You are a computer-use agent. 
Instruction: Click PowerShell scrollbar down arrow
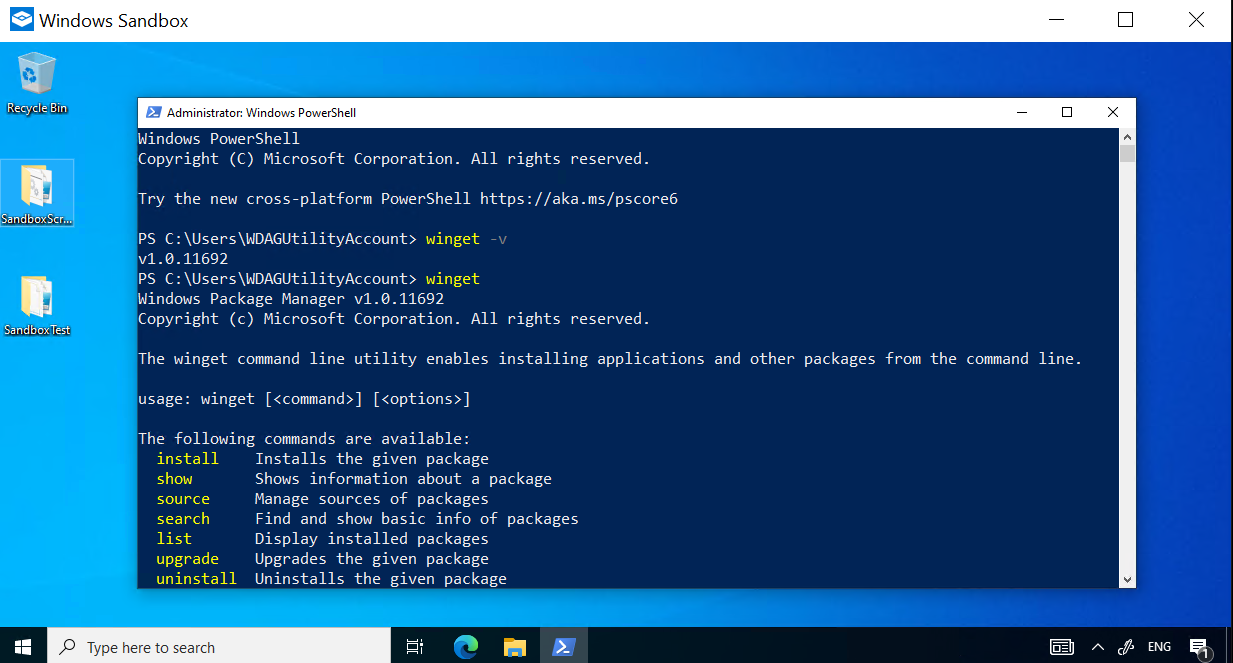pos(1127,579)
